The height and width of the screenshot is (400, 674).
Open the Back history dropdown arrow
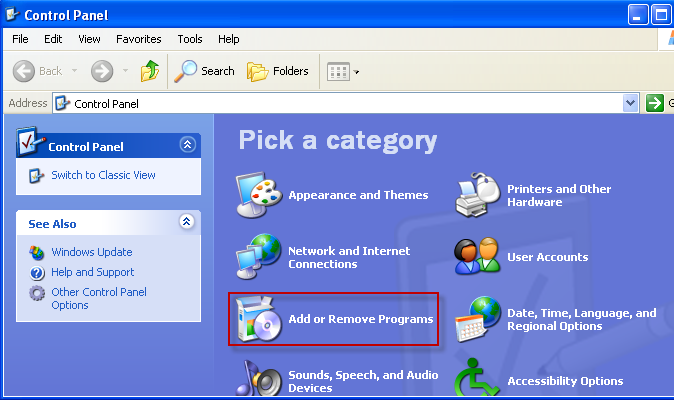coord(74,70)
